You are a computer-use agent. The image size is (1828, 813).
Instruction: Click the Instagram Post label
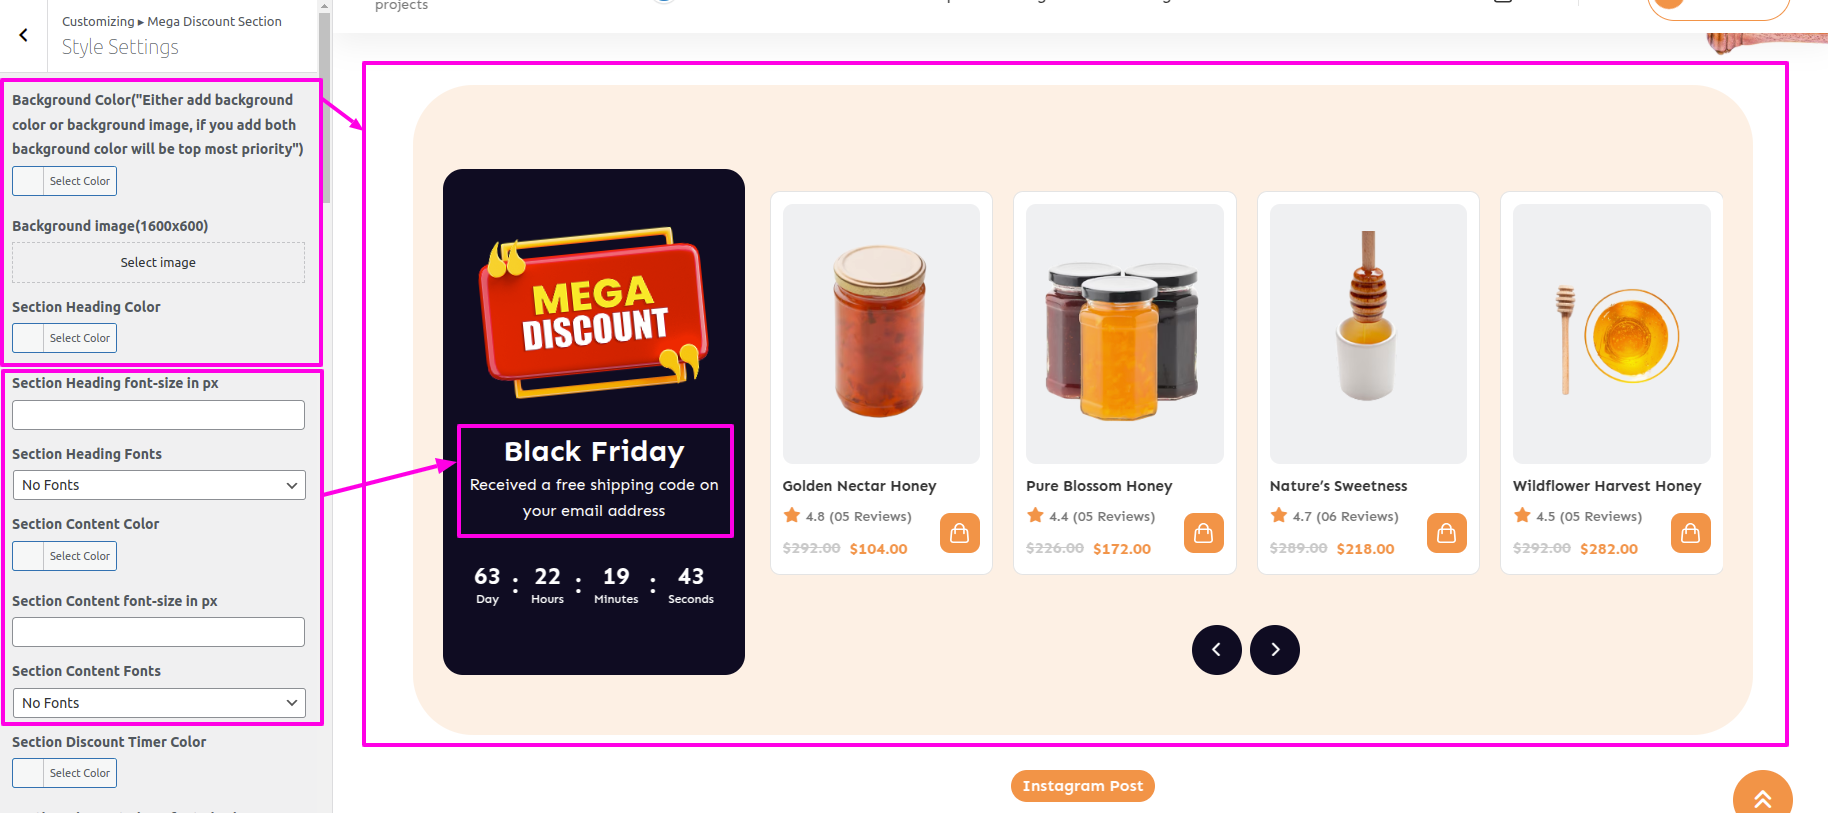click(1082, 786)
